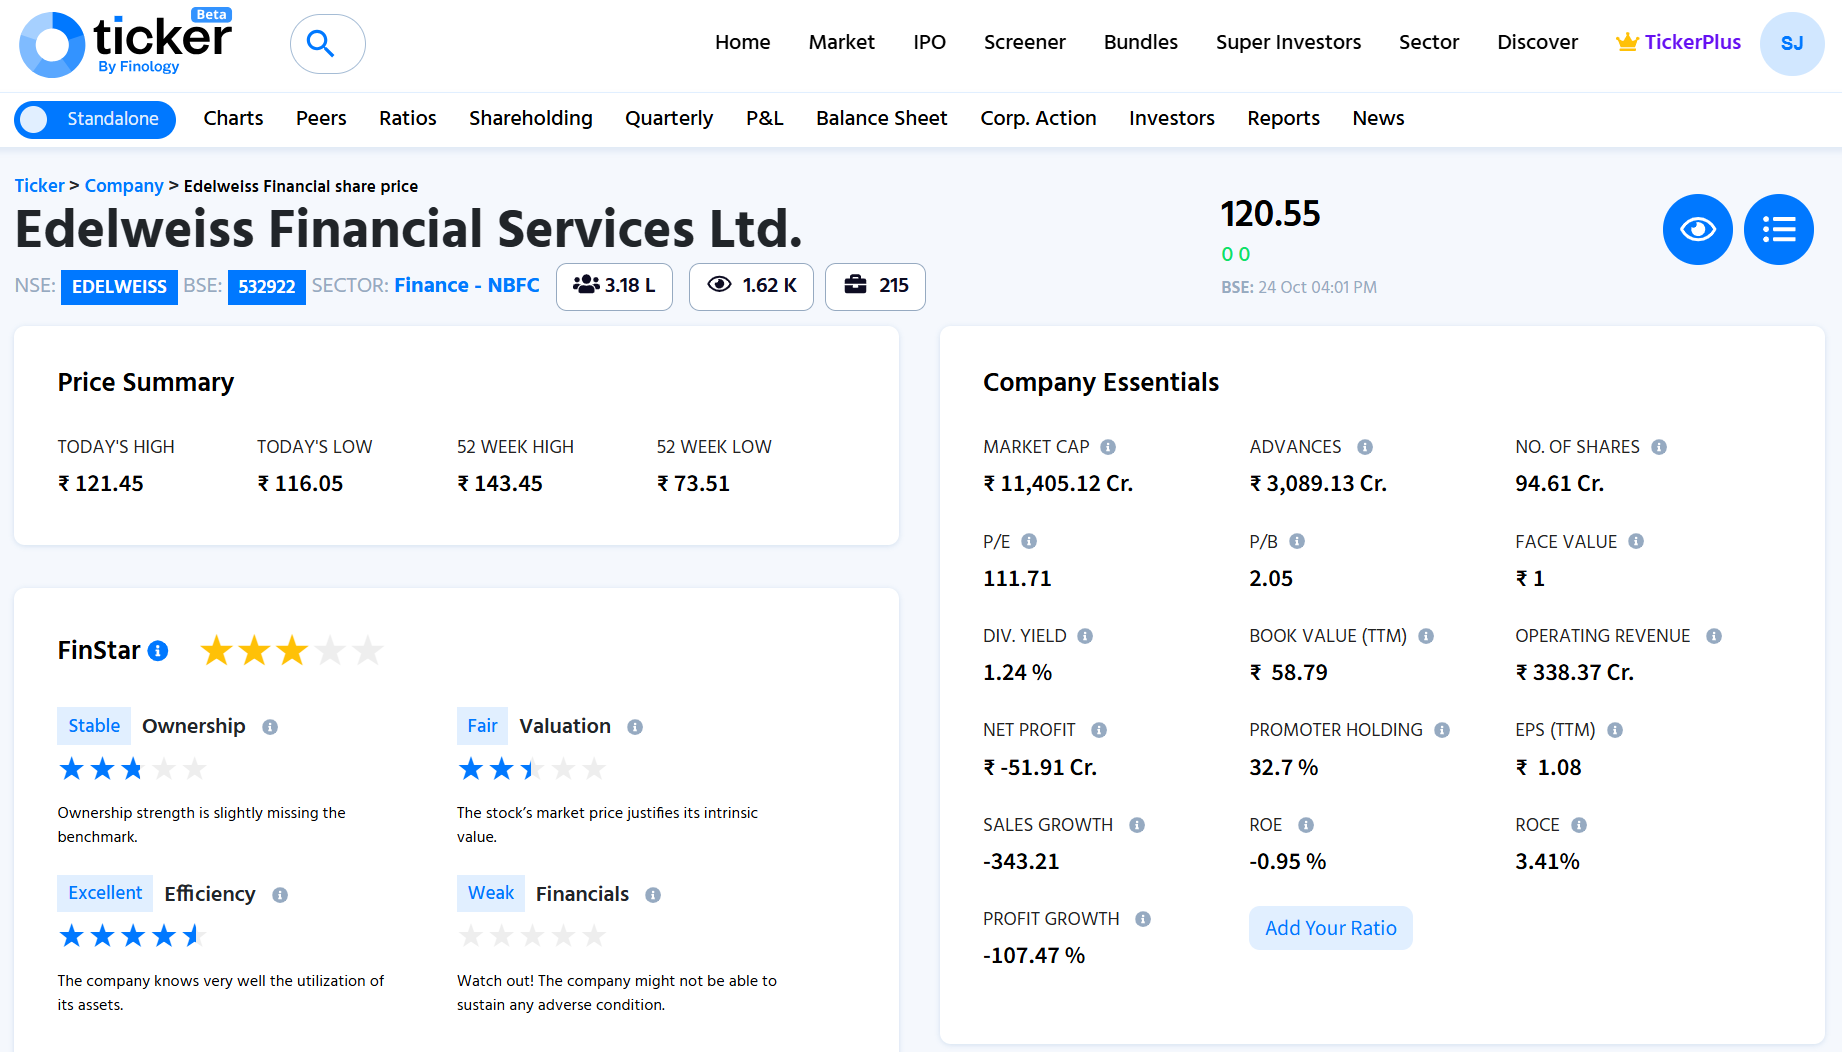The height and width of the screenshot is (1052, 1842).
Task: Open the SJ profile avatar menu
Action: [x=1791, y=44]
